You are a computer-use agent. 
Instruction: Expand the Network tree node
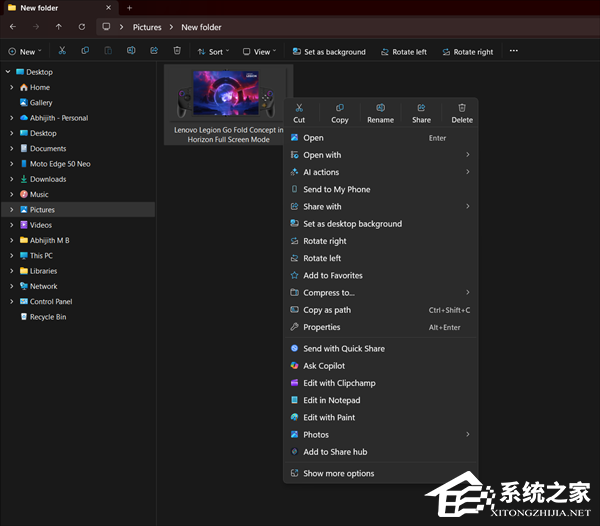(11, 286)
